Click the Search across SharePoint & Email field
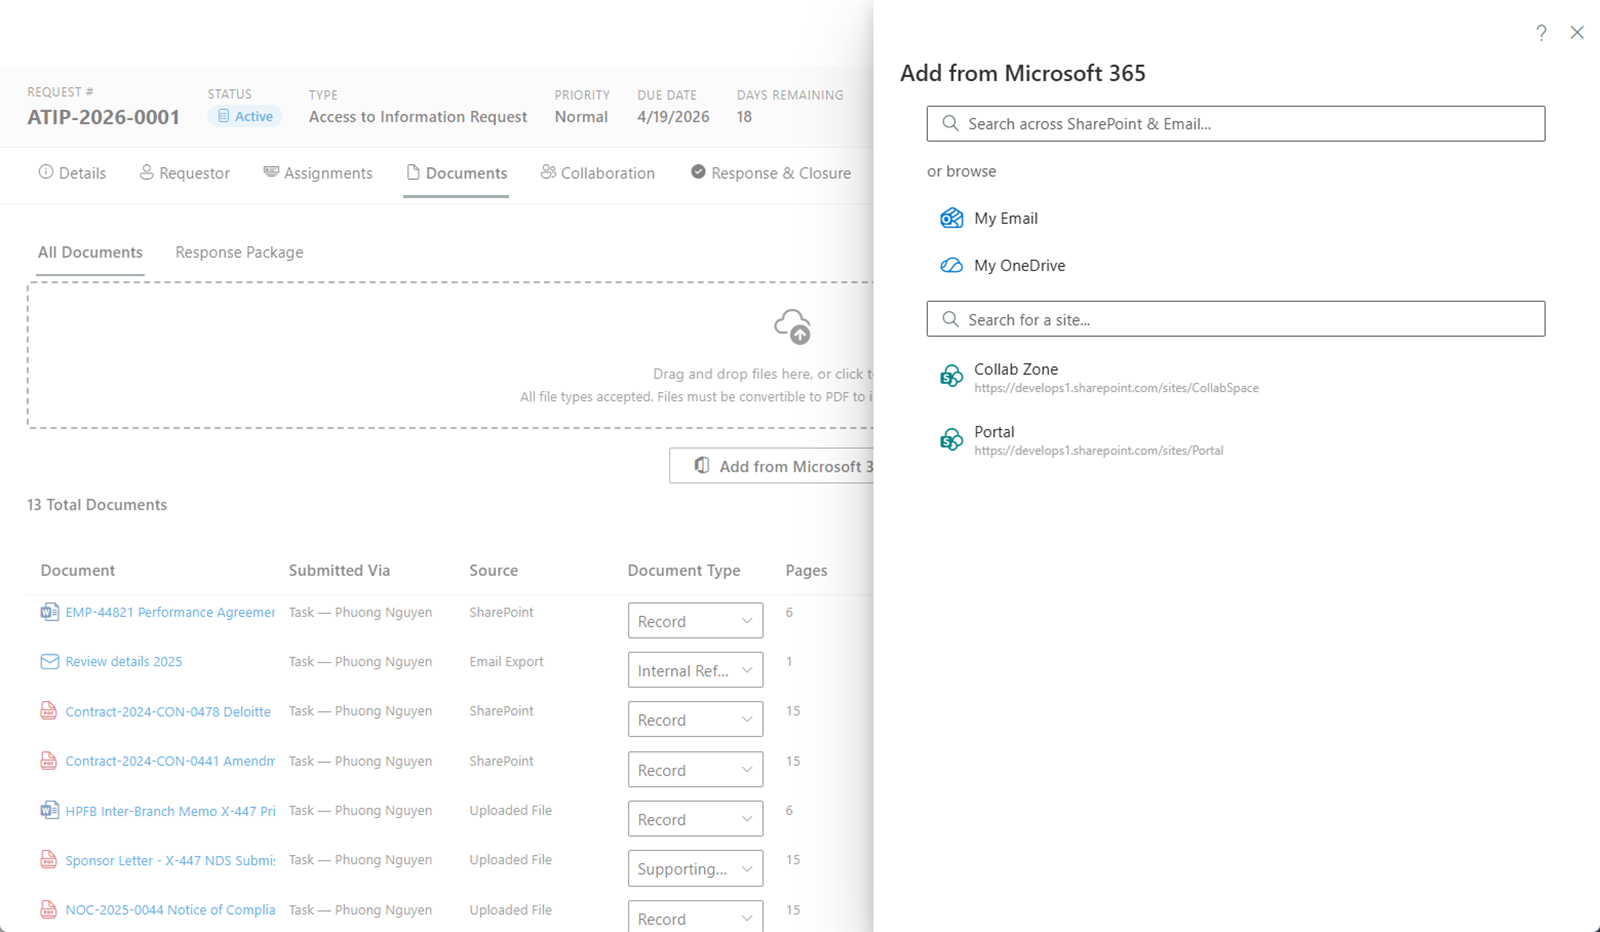1600x932 pixels. [1235, 124]
